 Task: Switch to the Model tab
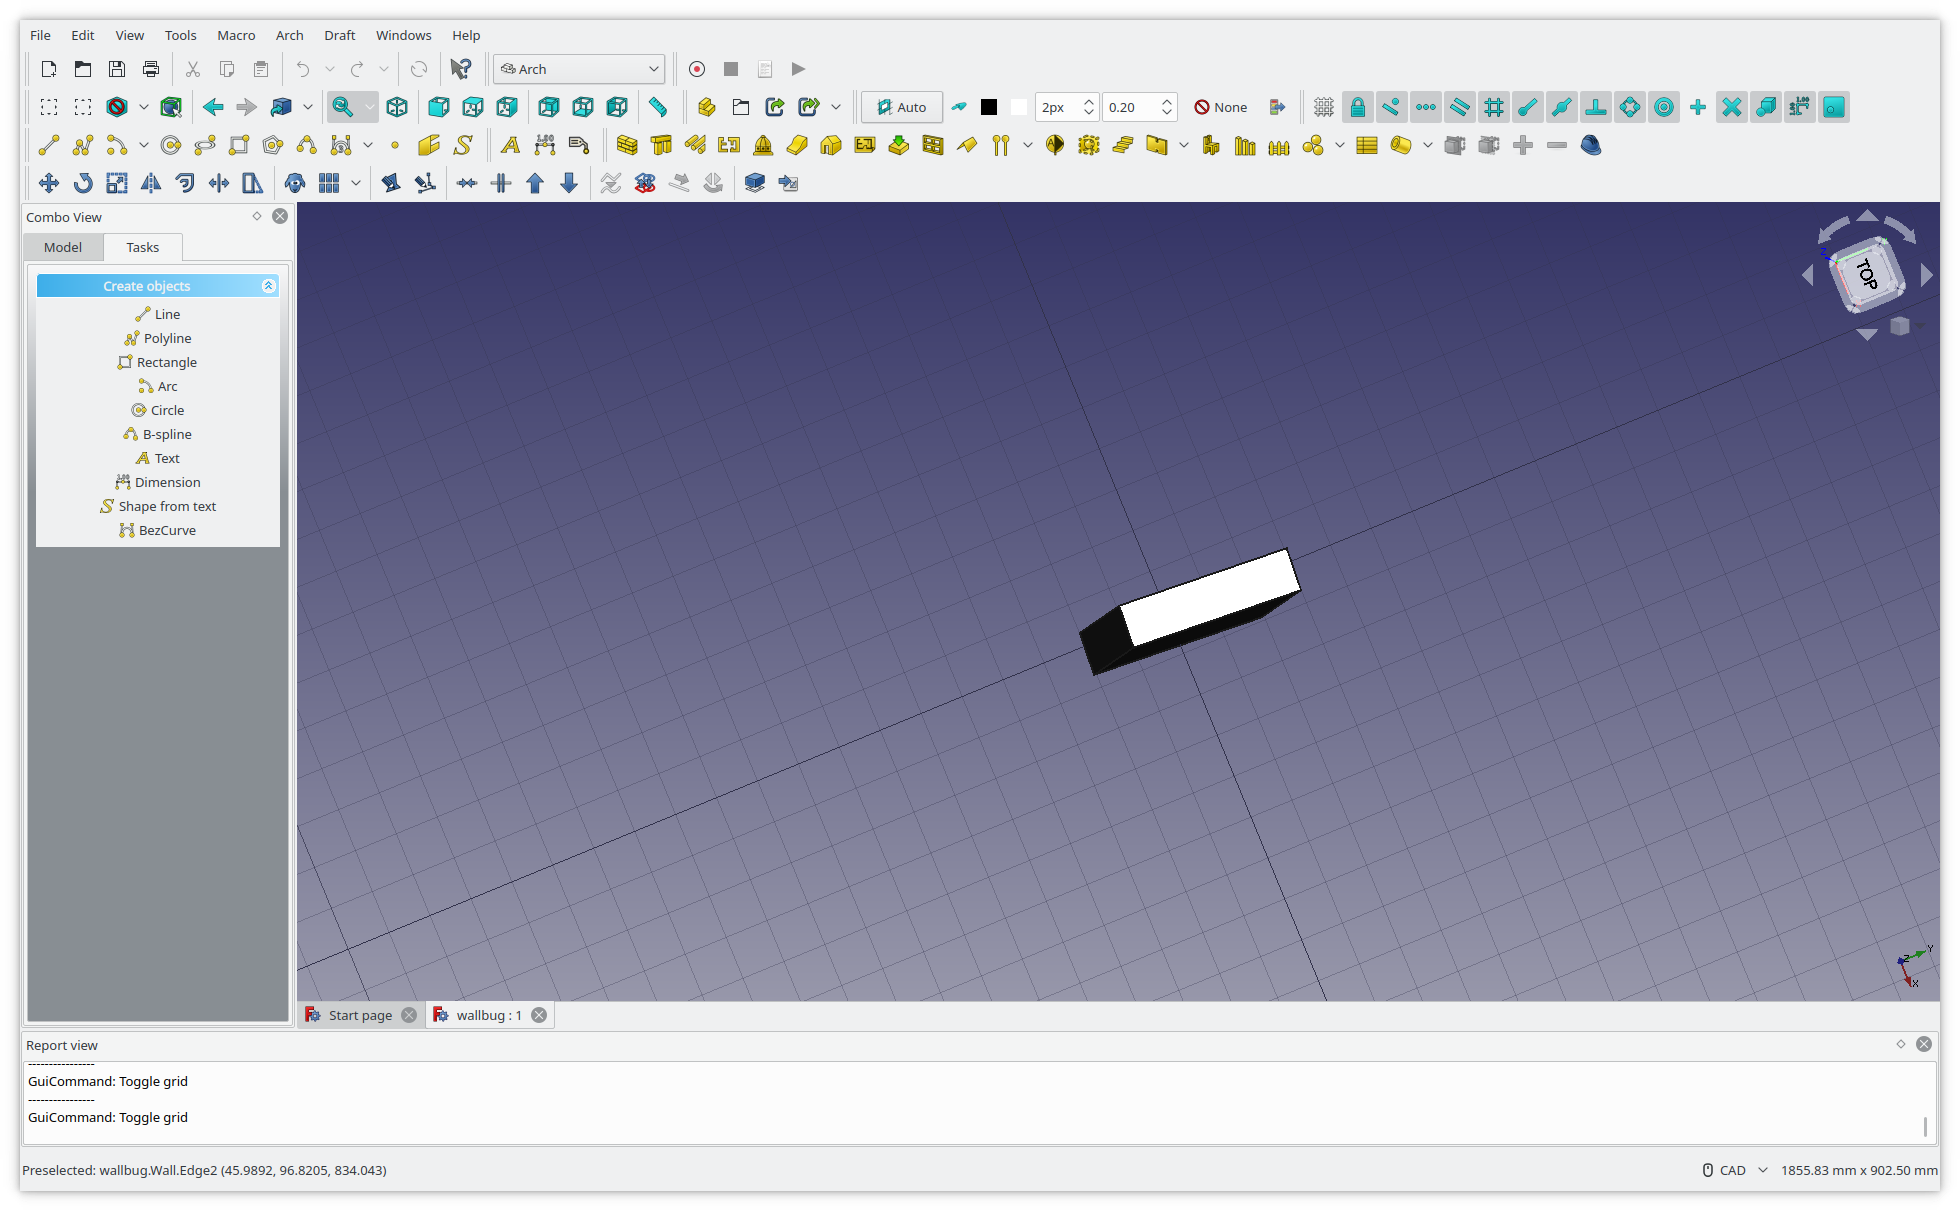pos(63,247)
